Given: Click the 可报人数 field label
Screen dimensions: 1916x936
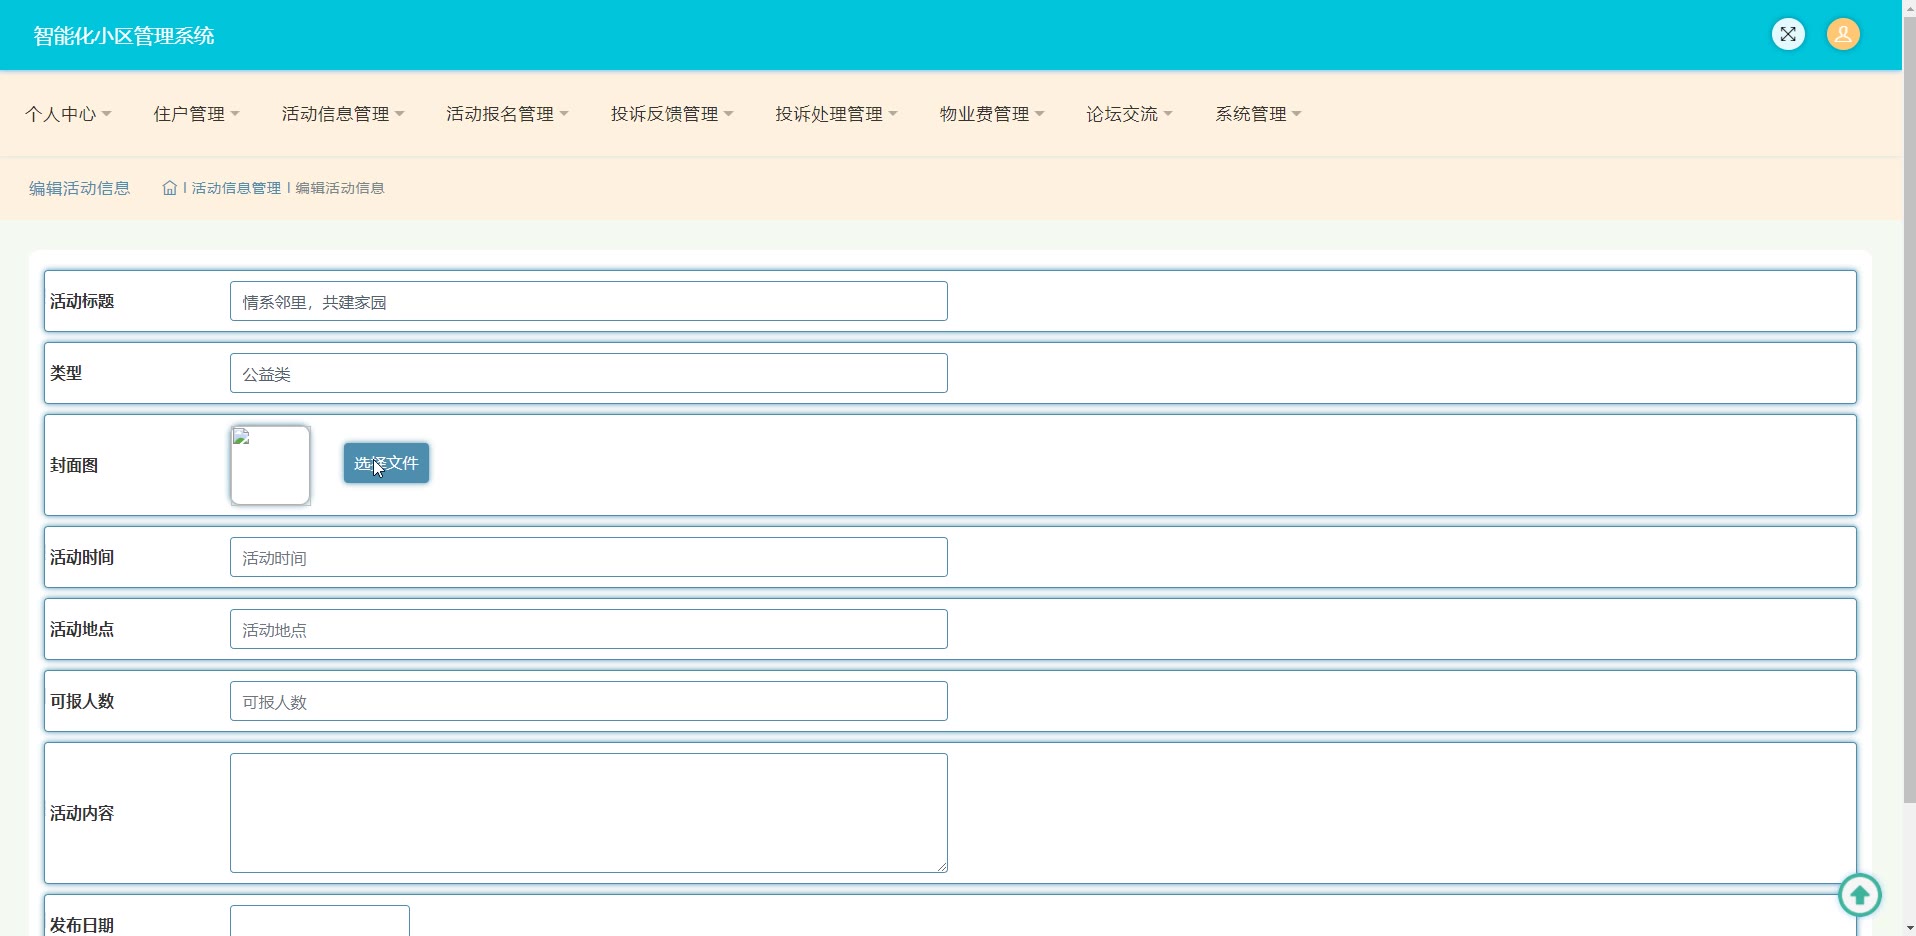Looking at the screenshot, I should coord(82,701).
